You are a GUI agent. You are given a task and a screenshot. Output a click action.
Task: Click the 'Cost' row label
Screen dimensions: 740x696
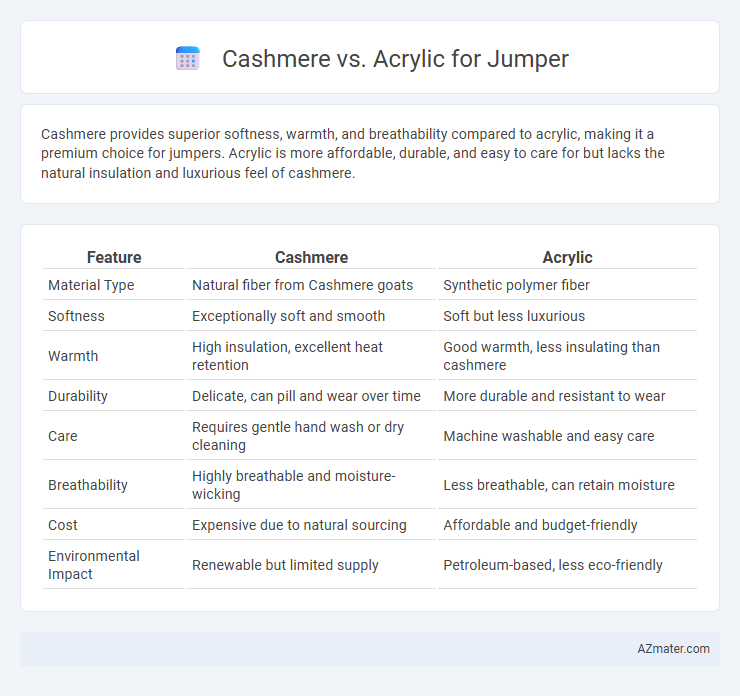coord(63,525)
